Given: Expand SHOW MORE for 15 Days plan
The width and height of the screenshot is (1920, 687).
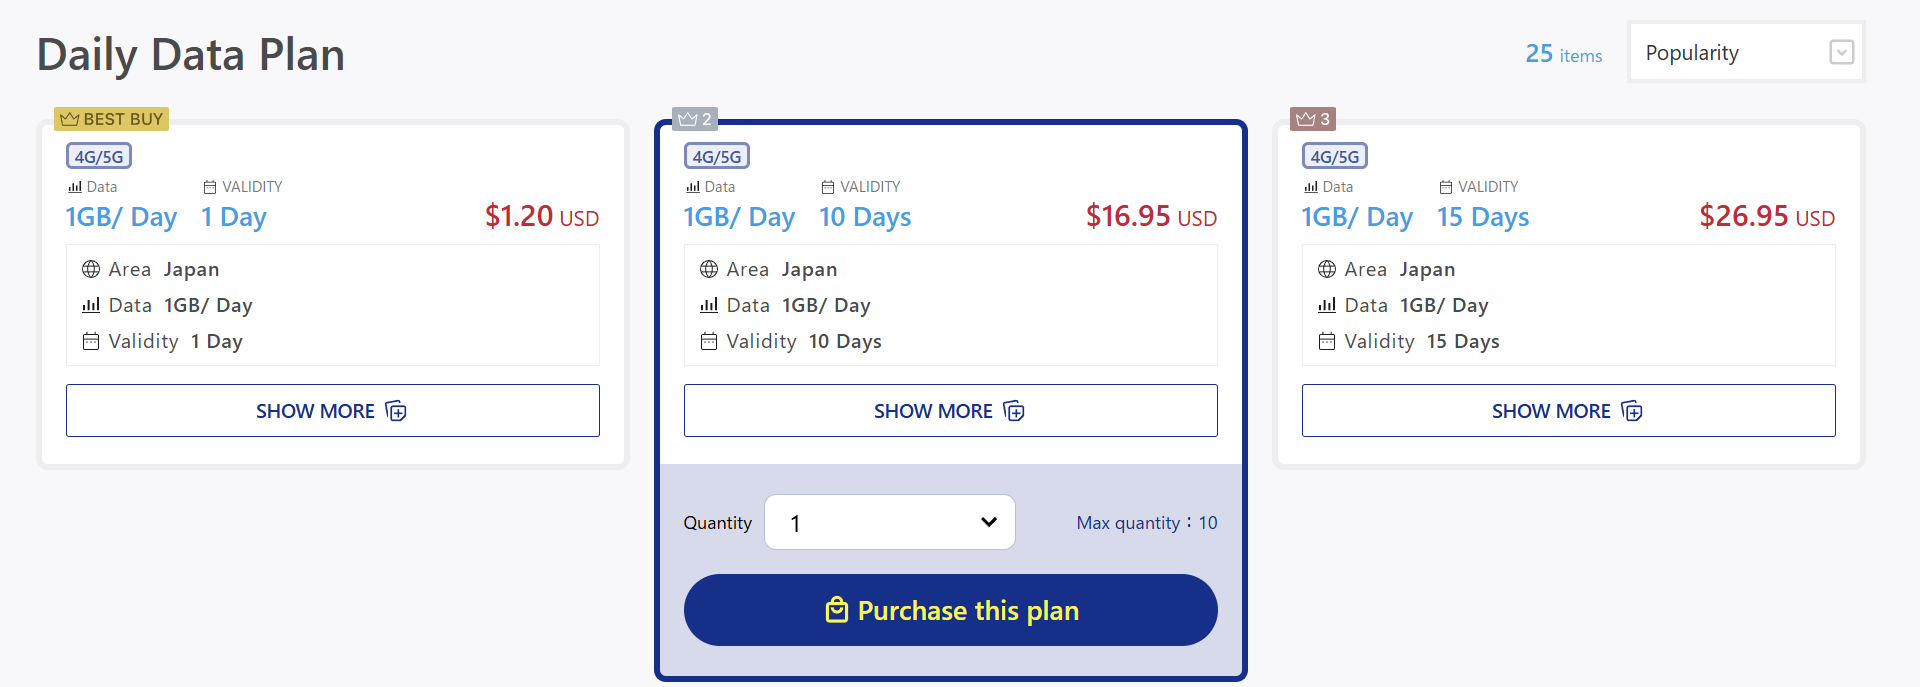Looking at the screenshot, I should tap(1569, 411).
